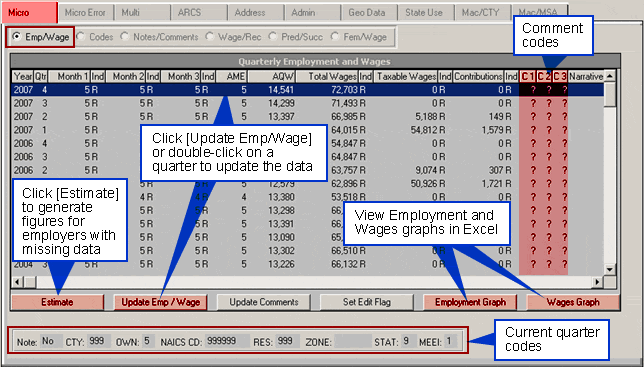Image resolution: width=644 pixels, height=367 pixels.
Task: Click the horizontal scrollbar right arrow
Action: [598, 282]
